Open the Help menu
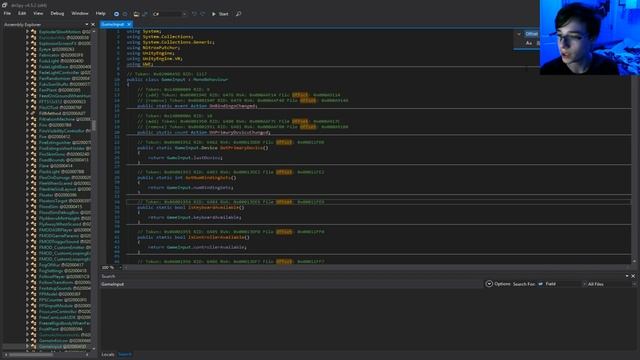The width and height of the screenshot is (640, 360). click(100, 13)
